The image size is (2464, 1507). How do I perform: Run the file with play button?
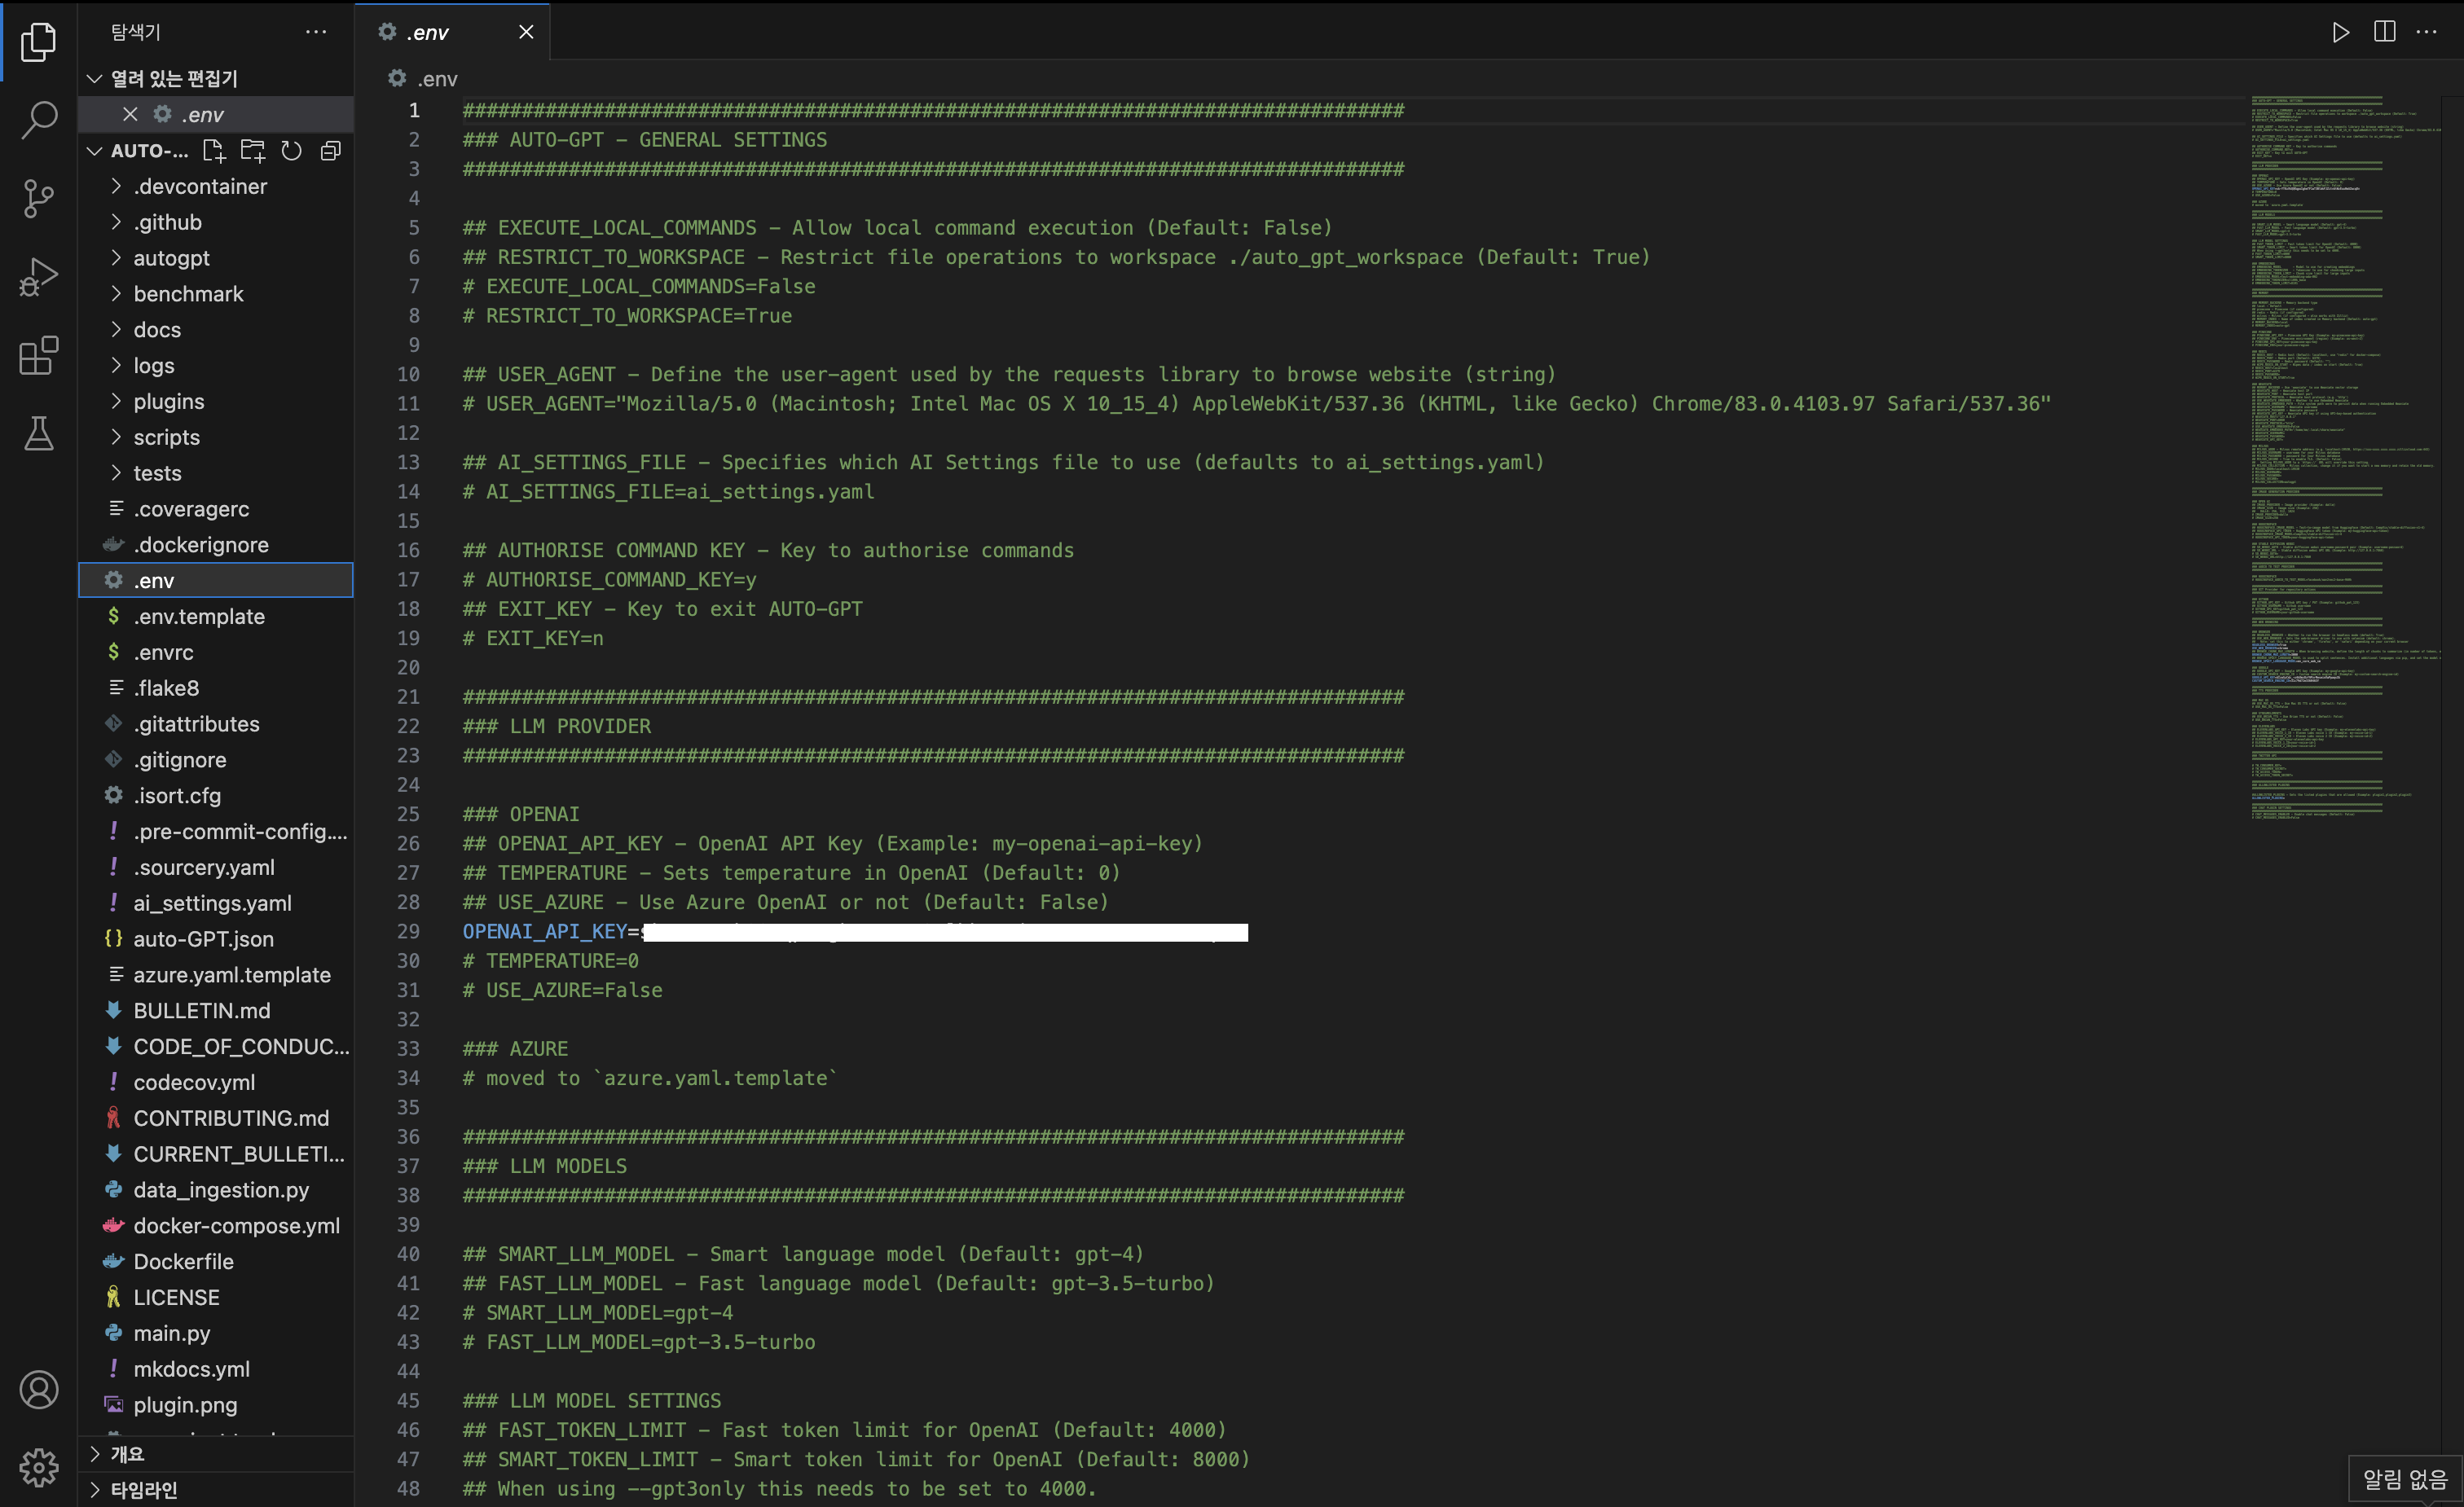point(2340,32)
